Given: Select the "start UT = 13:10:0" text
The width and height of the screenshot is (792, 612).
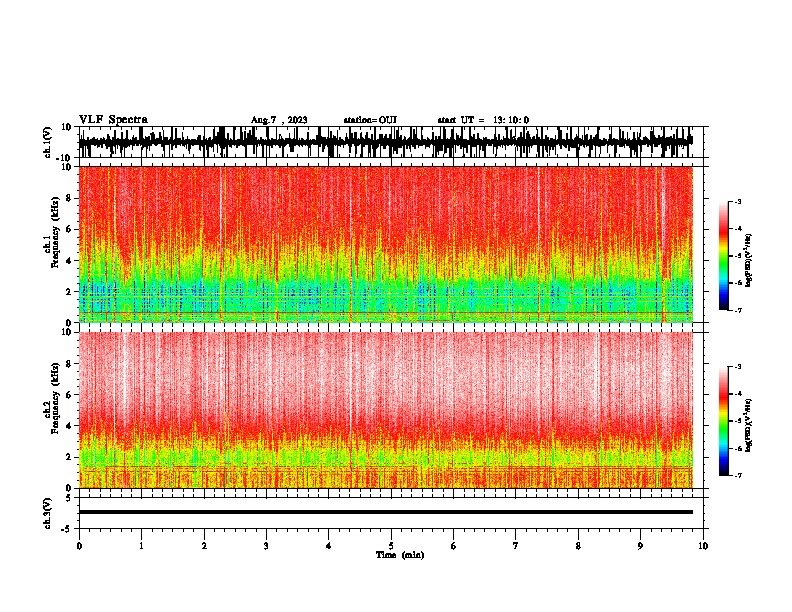Looking at the screenshot, I should click(483, 120).
